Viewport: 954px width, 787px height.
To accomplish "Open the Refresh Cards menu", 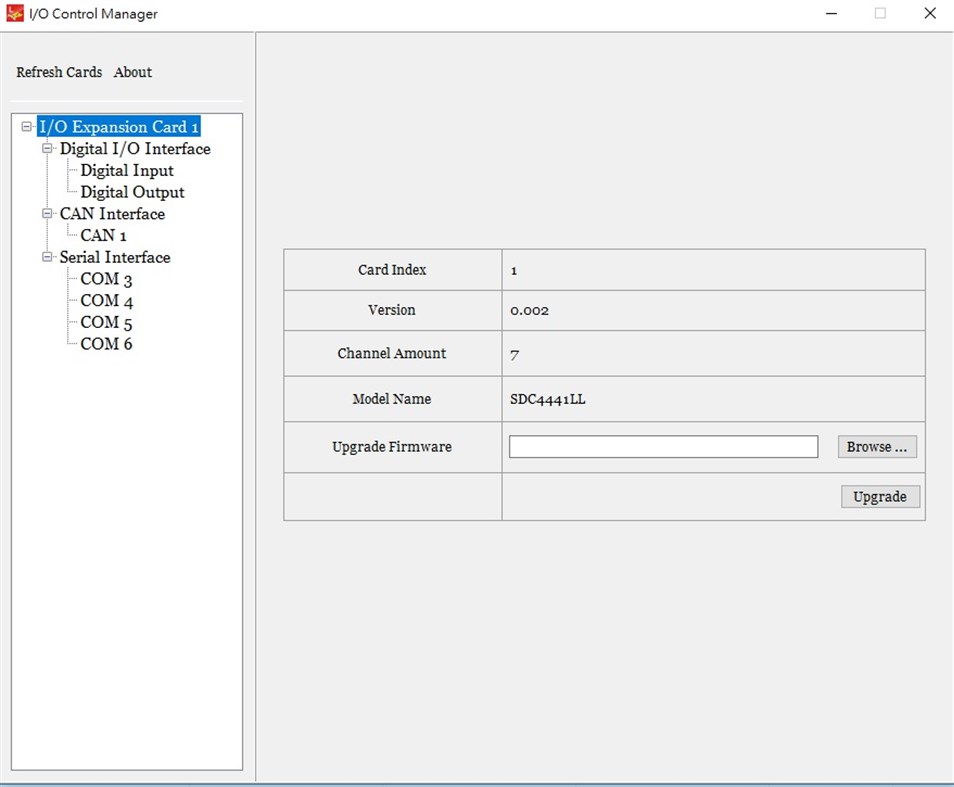I will click(x=59, y=72).
